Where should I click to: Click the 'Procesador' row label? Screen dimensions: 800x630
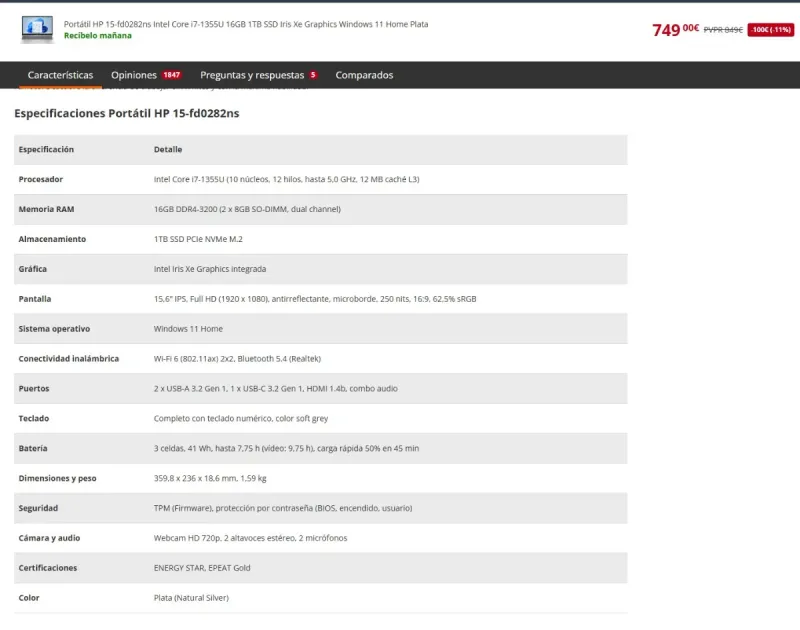(41, 179)
